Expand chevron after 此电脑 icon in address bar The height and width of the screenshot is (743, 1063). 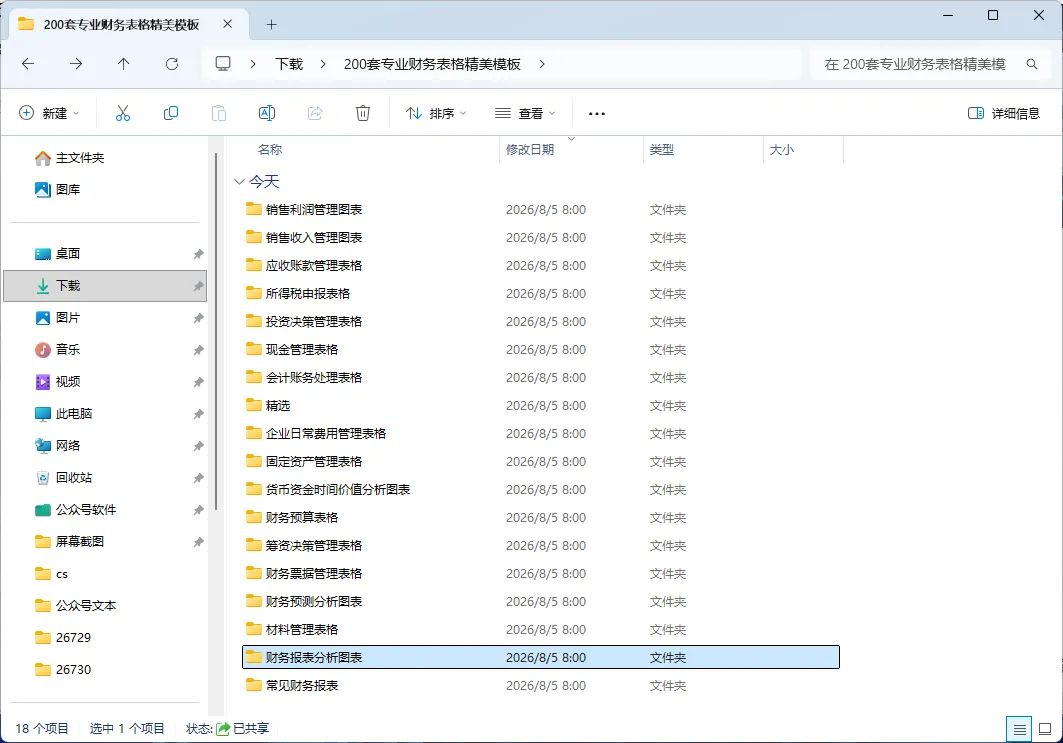point(253,64)
